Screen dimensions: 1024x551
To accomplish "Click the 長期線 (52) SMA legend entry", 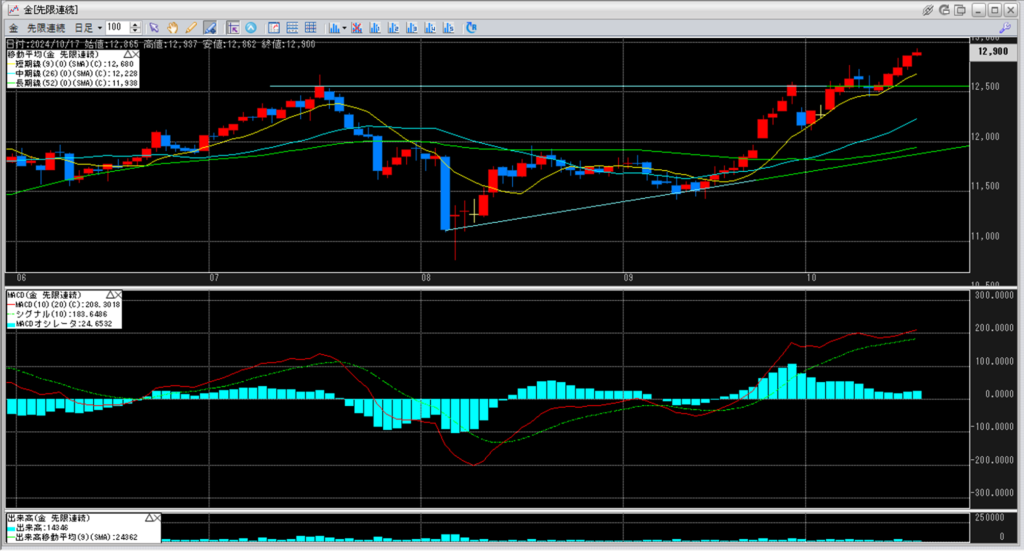I will (x=72, y=84).
